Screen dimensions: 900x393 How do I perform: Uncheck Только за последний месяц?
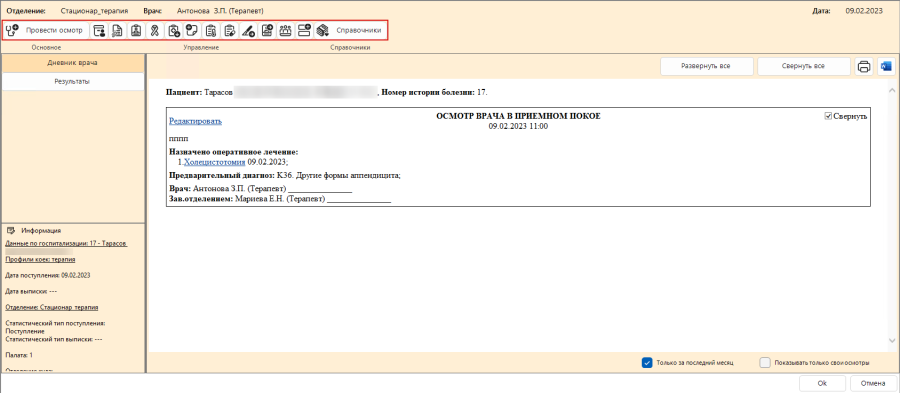pos(647,363)
